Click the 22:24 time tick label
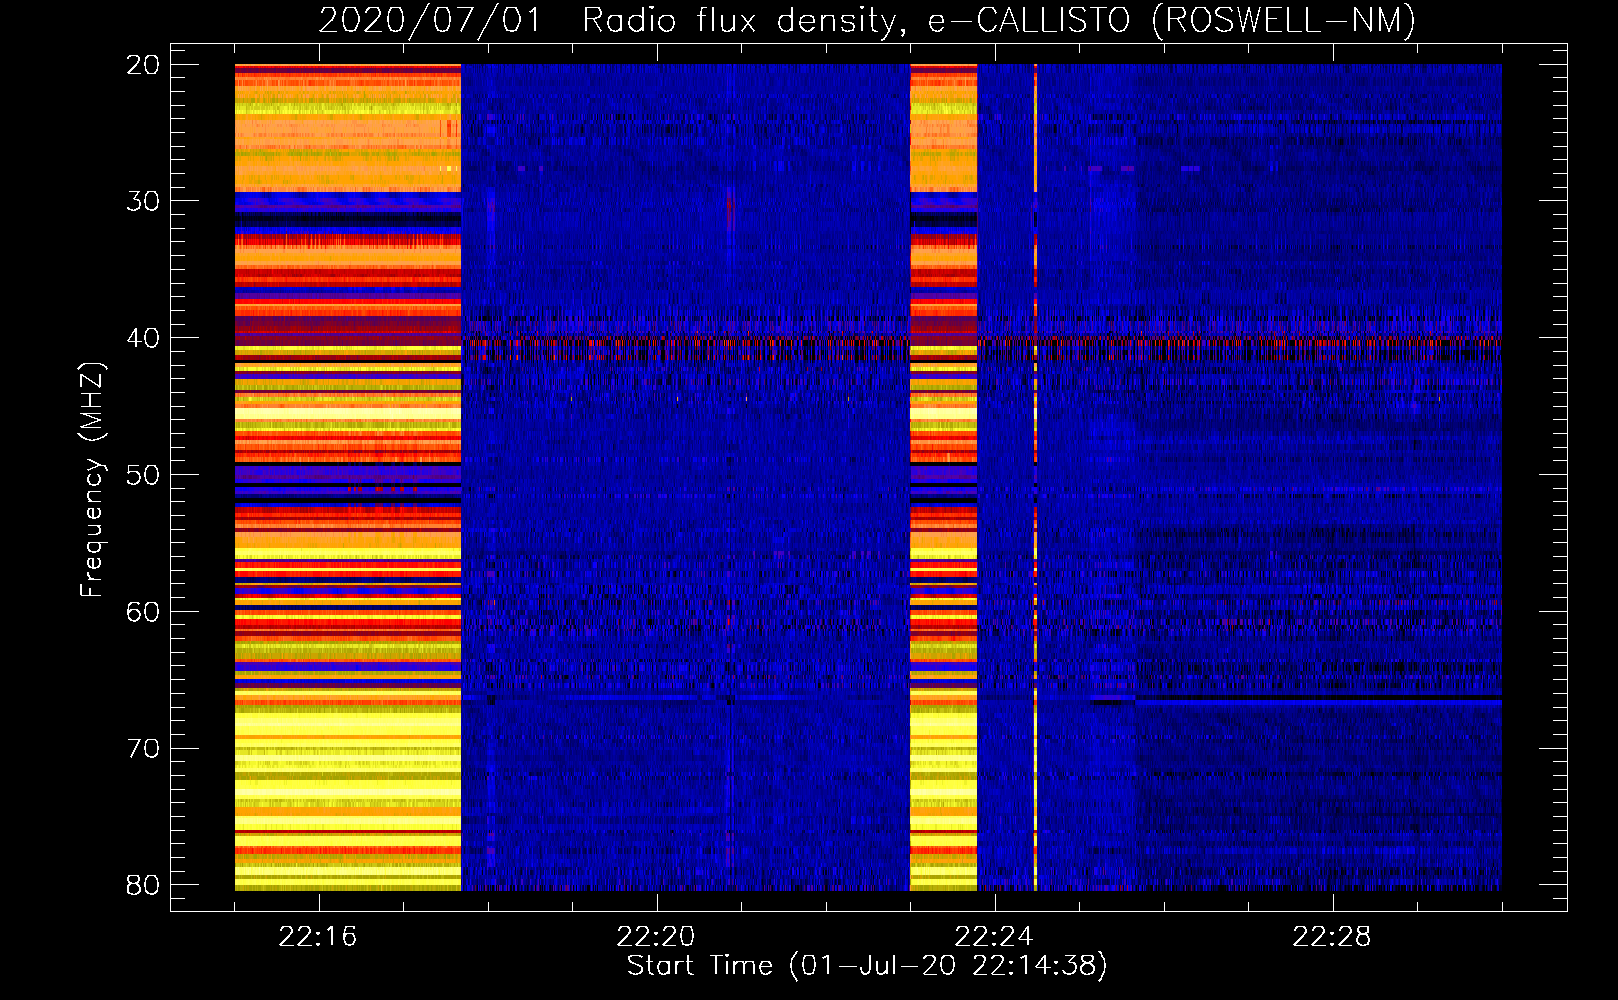Viewport: 1618px width, 1000px height. (x=994, y=937)
